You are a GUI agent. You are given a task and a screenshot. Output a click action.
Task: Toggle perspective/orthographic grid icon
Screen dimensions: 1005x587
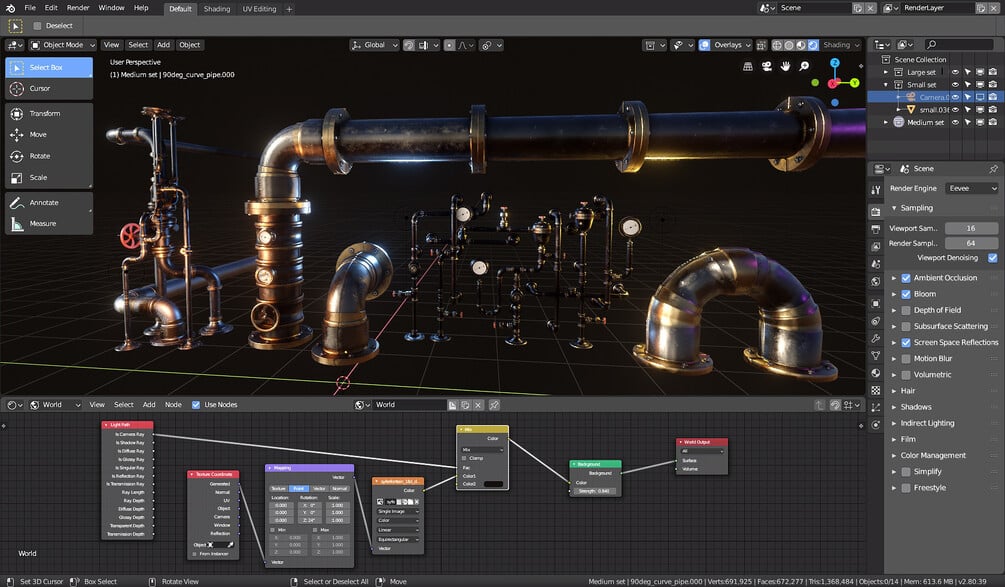[747, 66]
